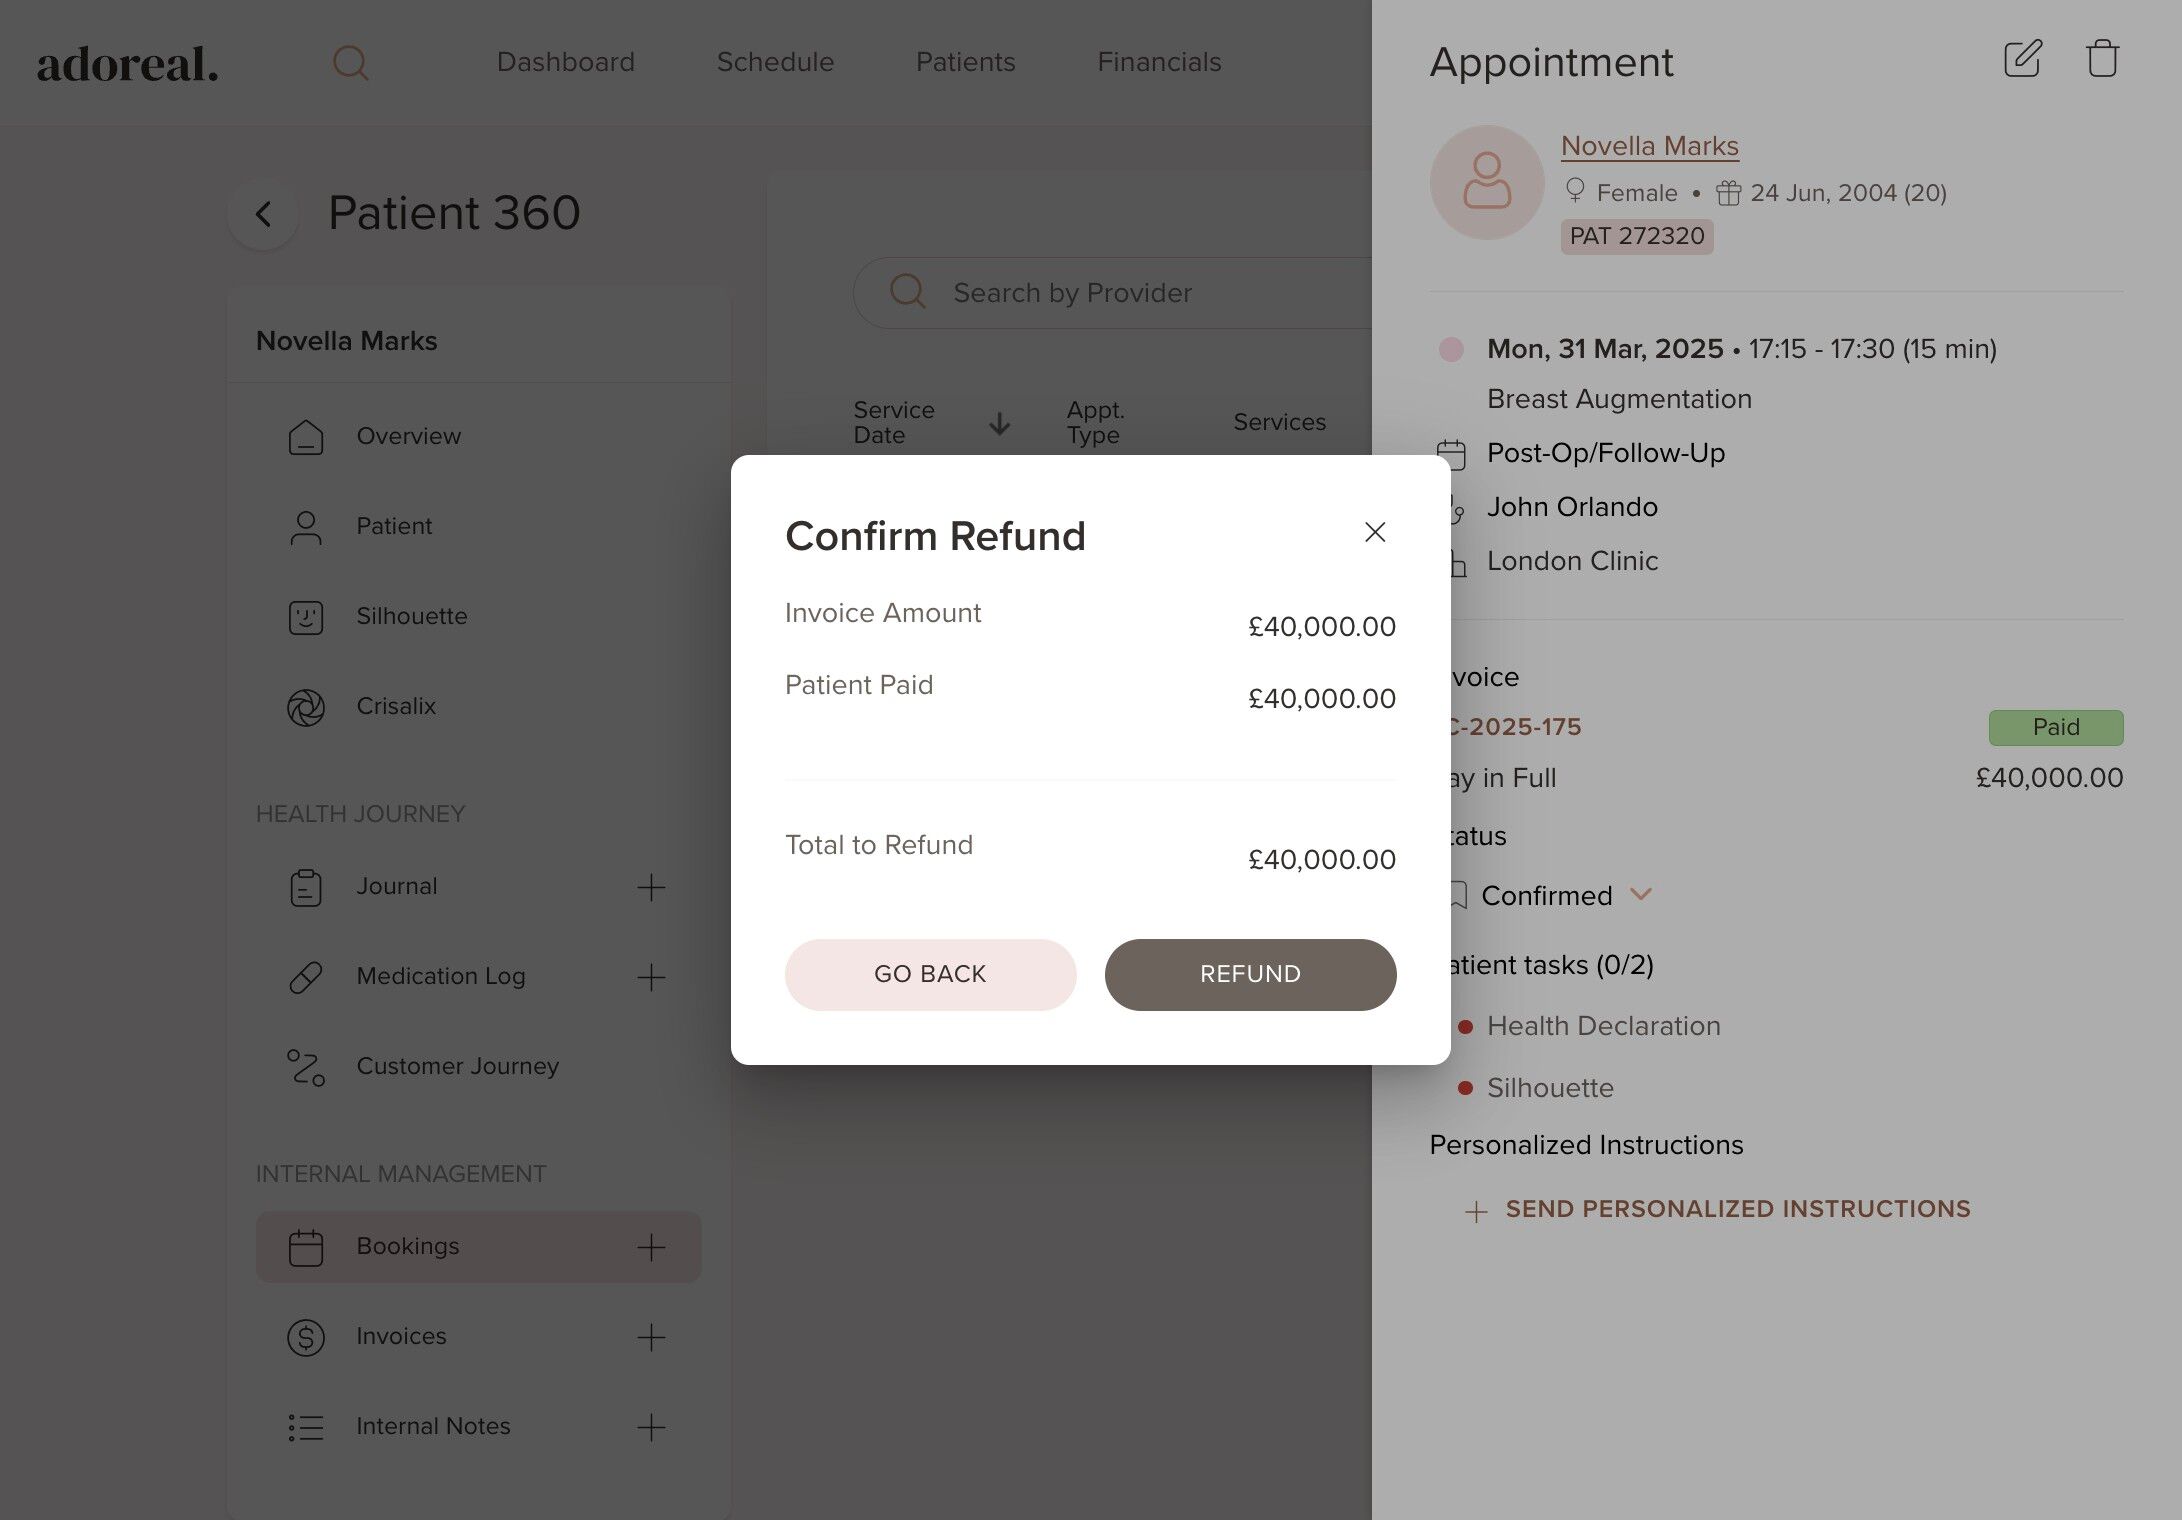Click the plus icon beside Invoices
The width and height of the screenshot is (2182, 1520).
pos(651,1337)
